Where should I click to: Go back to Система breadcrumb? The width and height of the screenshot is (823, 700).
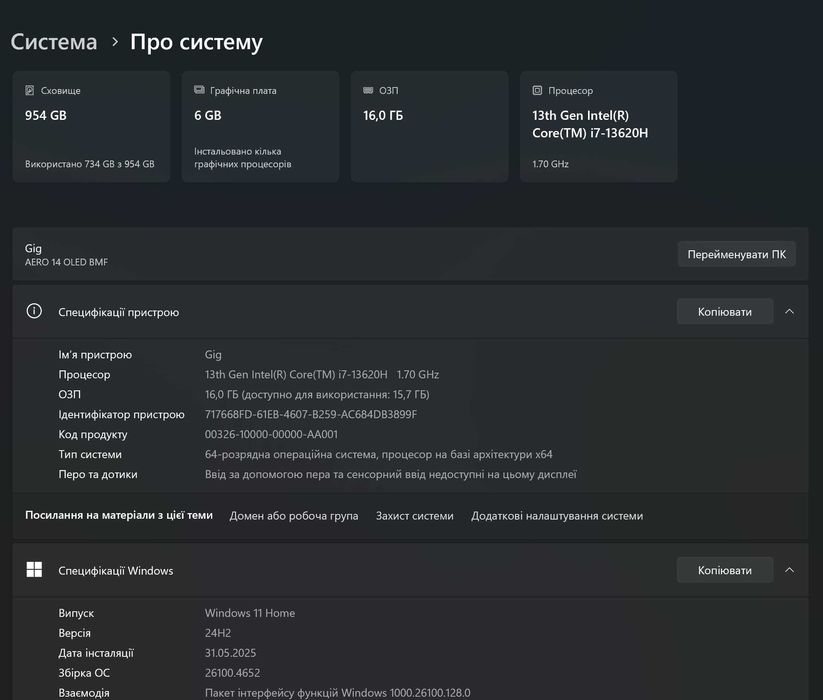pyautogui.click(x=54, y=42)
